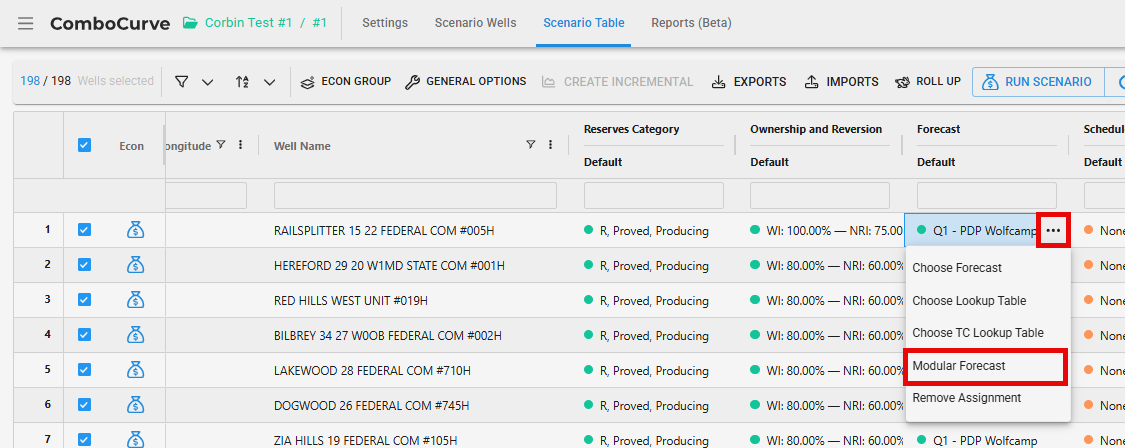
Task: Click the Run Scenario button
Action: coord(1037,82)
